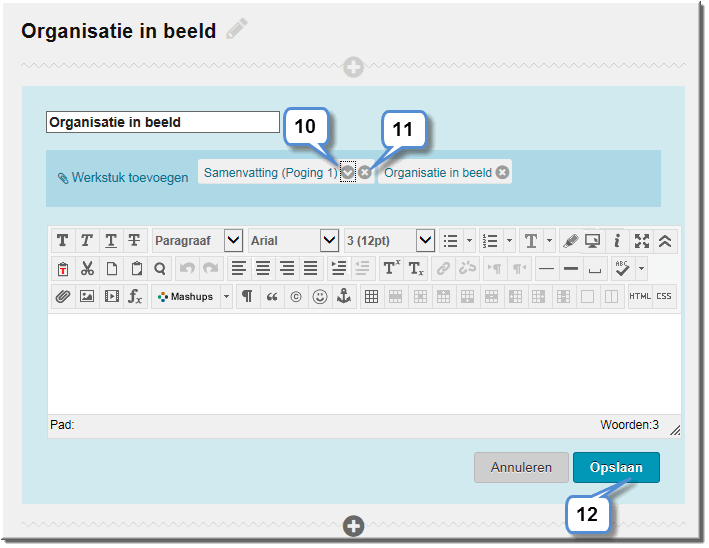Toggle Underline text formatting
Image resolution: width=709 pixels, height=548 pixels.
pyautogui.click(x=110, y=241)
